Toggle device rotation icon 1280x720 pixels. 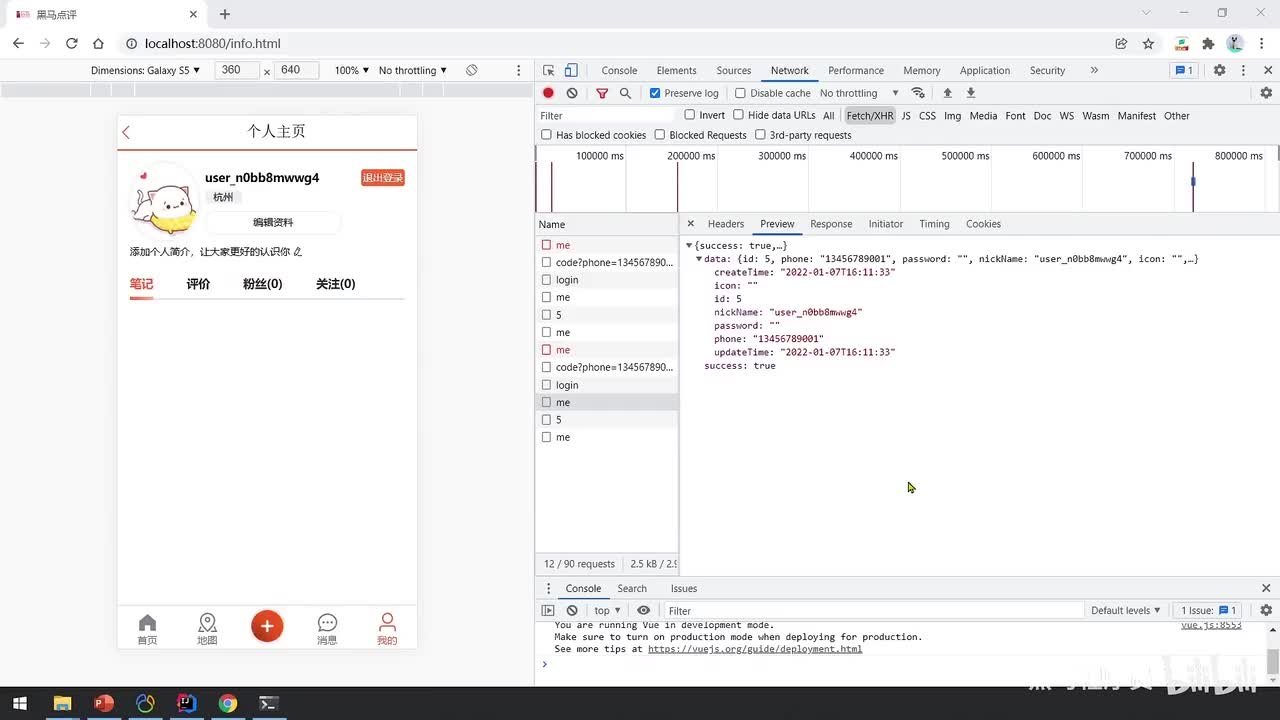click(472, 70)
